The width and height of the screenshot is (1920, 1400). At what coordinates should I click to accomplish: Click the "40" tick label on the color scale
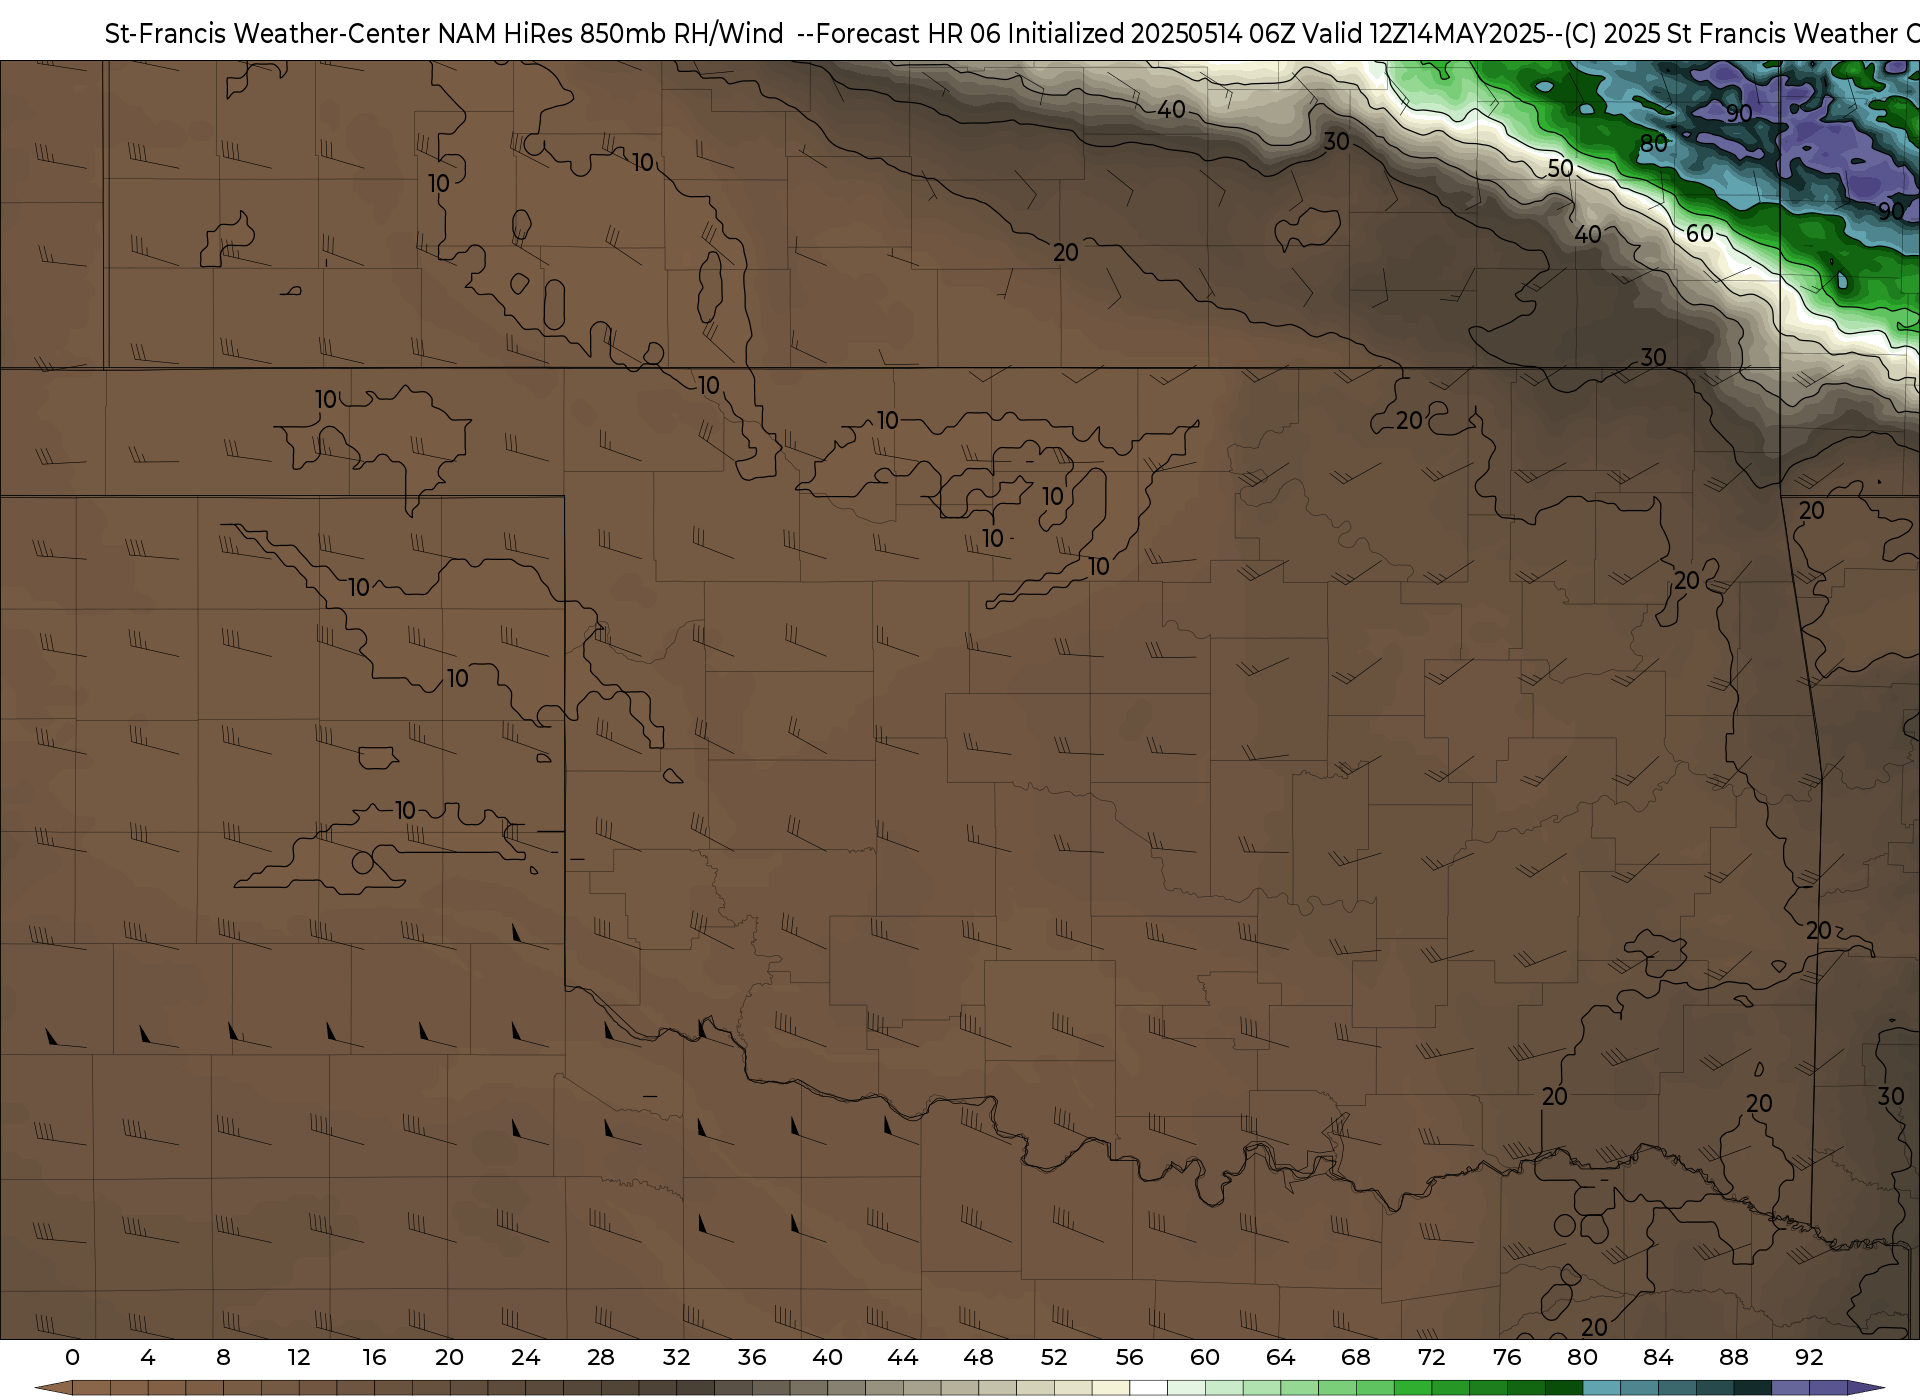pyautogui.click(x=827, y=1357)
